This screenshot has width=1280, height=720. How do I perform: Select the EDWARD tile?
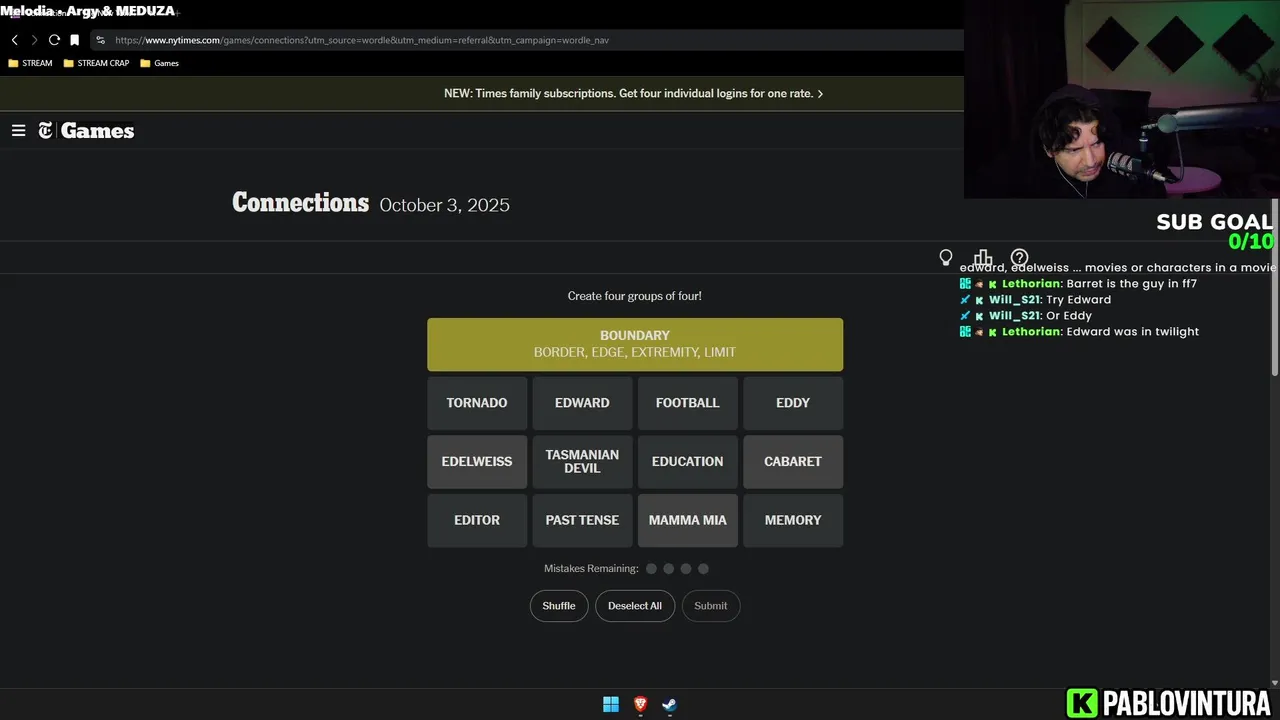pyautogui.click(x=582, y=403)
